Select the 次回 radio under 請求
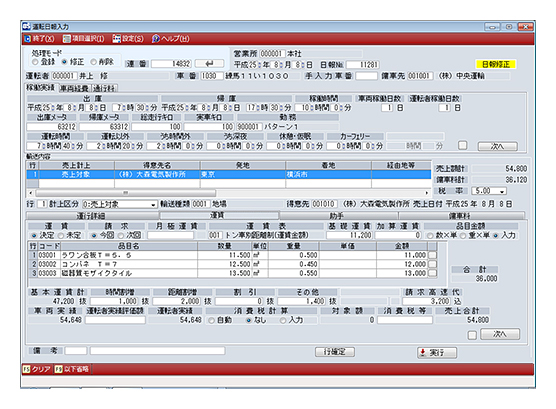 (121, 235)
